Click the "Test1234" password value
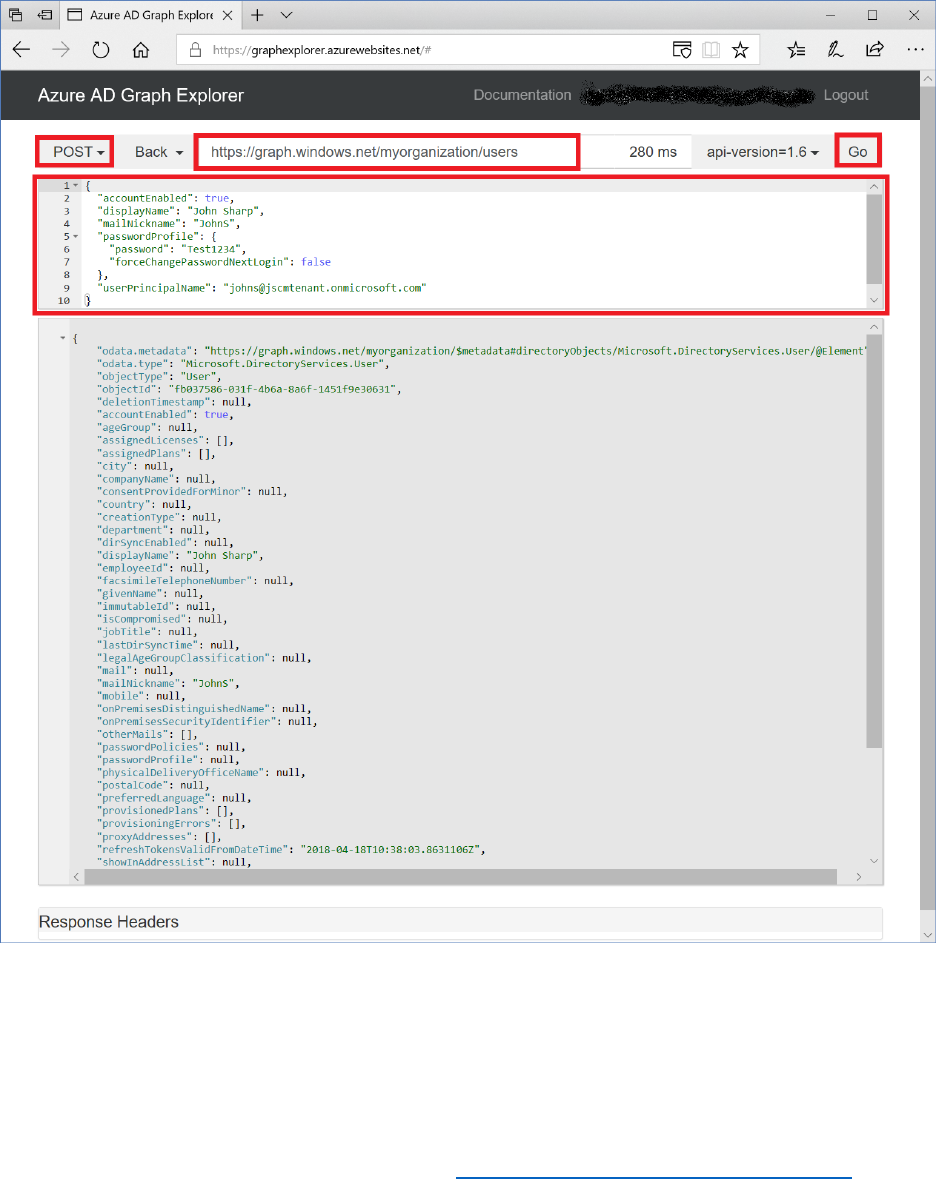The image size is (936, 1179). [211, 250]
